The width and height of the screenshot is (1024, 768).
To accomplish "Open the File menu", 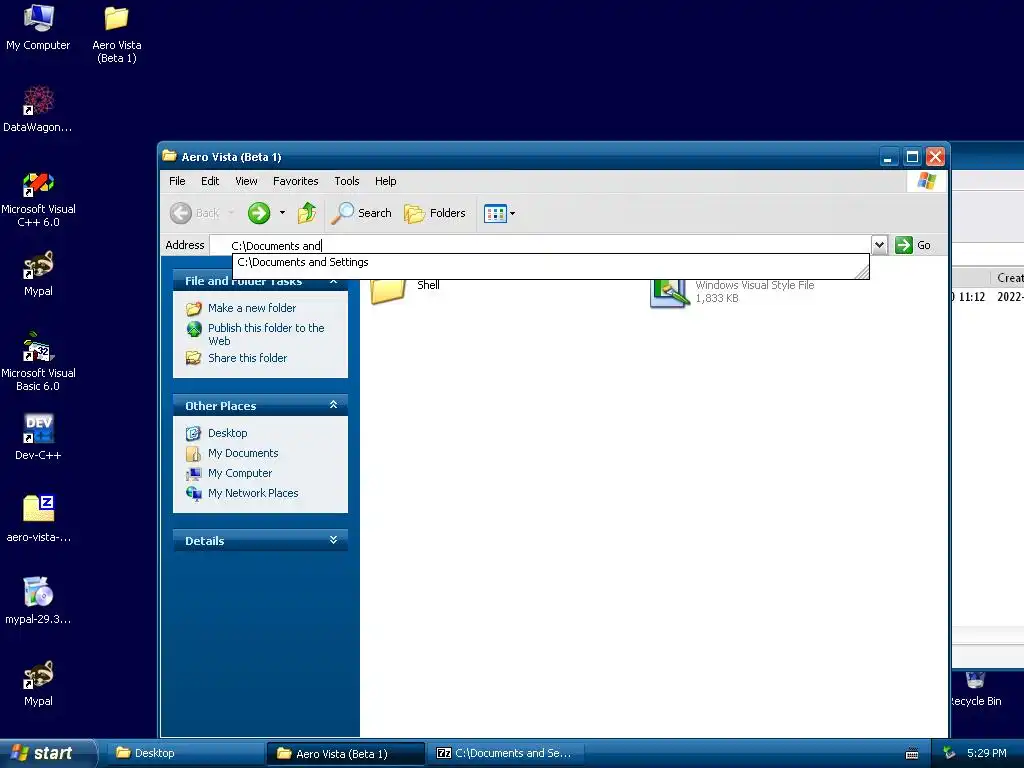I will [x=177, y=181].
